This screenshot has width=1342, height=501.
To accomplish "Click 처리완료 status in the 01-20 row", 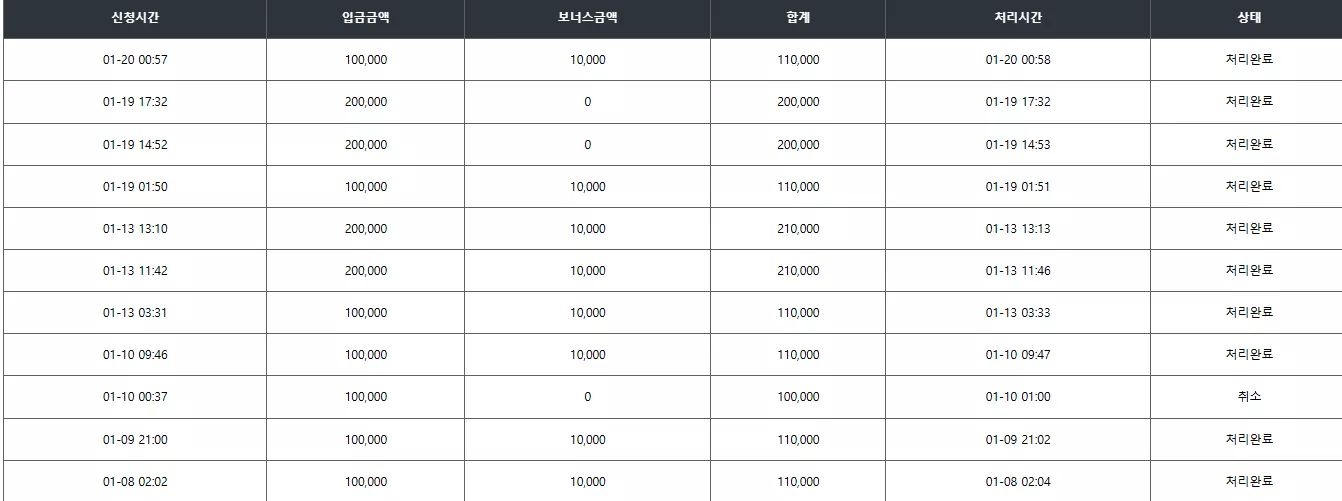I will pyautogui.click(x=1249, y=60).
